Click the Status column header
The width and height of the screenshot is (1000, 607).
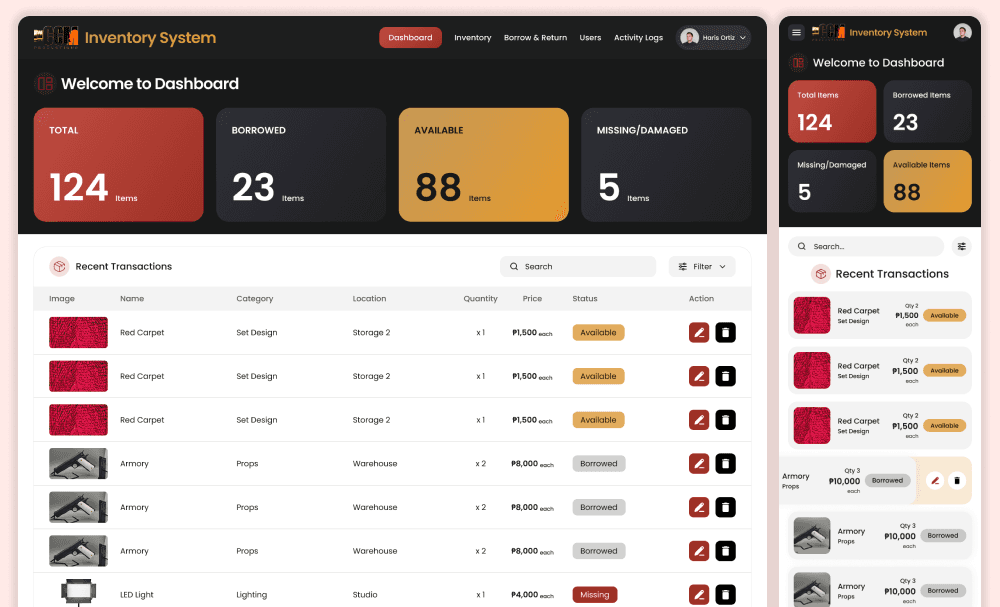[585, 298]
